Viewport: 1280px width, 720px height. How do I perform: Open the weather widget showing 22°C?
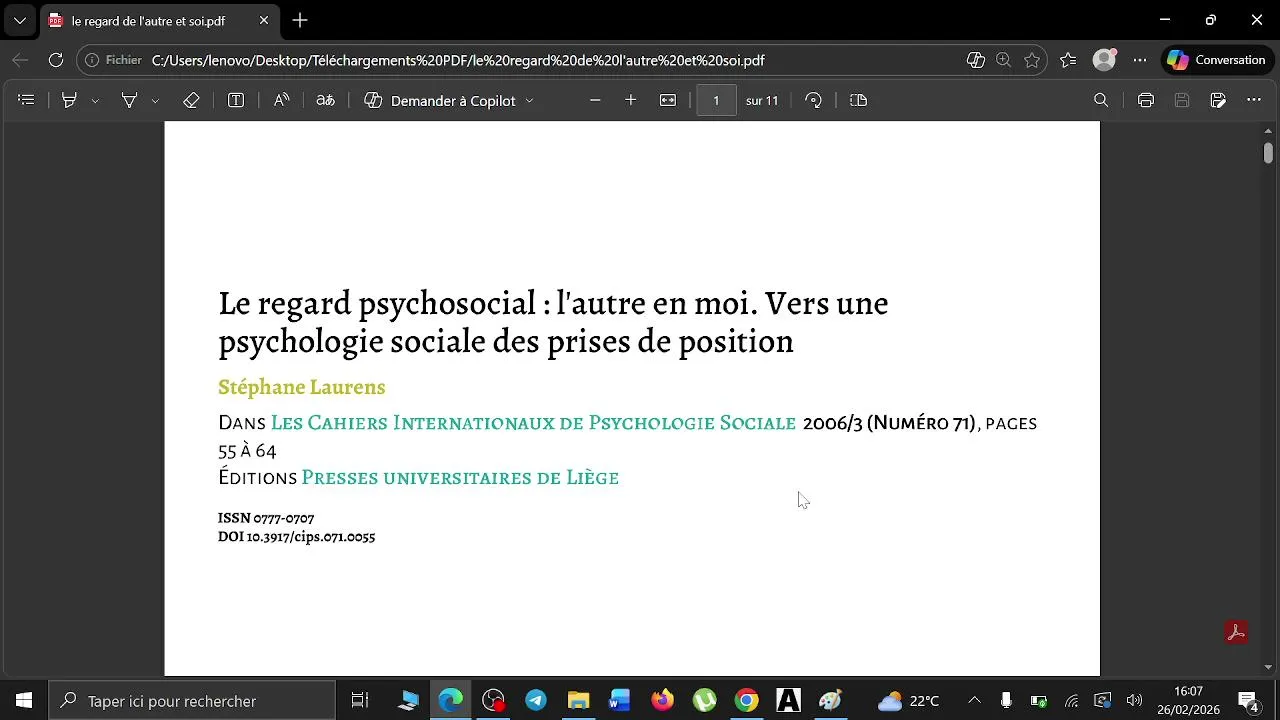pyautogui.click(x=908, y=700)
